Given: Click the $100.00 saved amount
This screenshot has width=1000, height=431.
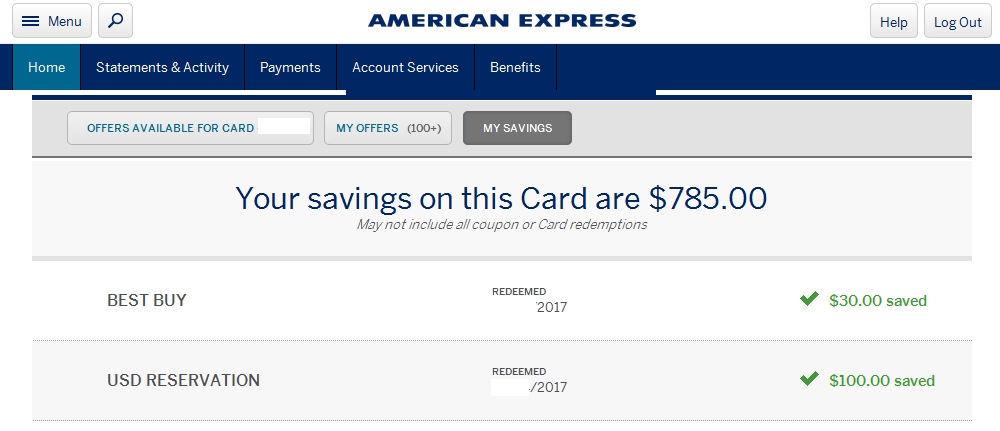Looking at the screenshot, I should click(882, 380).
